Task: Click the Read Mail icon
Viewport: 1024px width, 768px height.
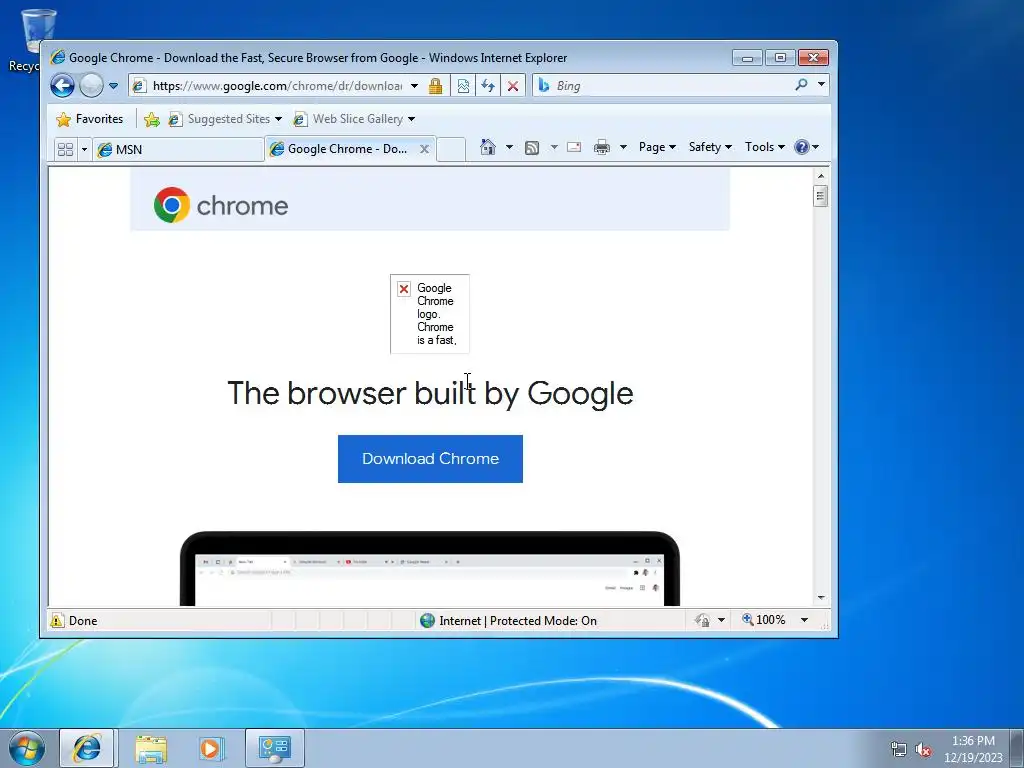Action: pos(574,147)
